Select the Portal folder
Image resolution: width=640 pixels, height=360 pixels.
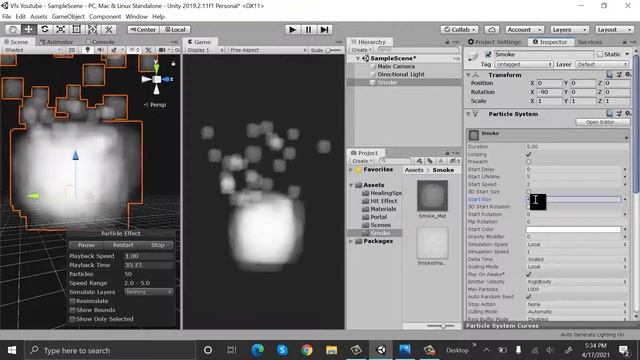[378, 217]
